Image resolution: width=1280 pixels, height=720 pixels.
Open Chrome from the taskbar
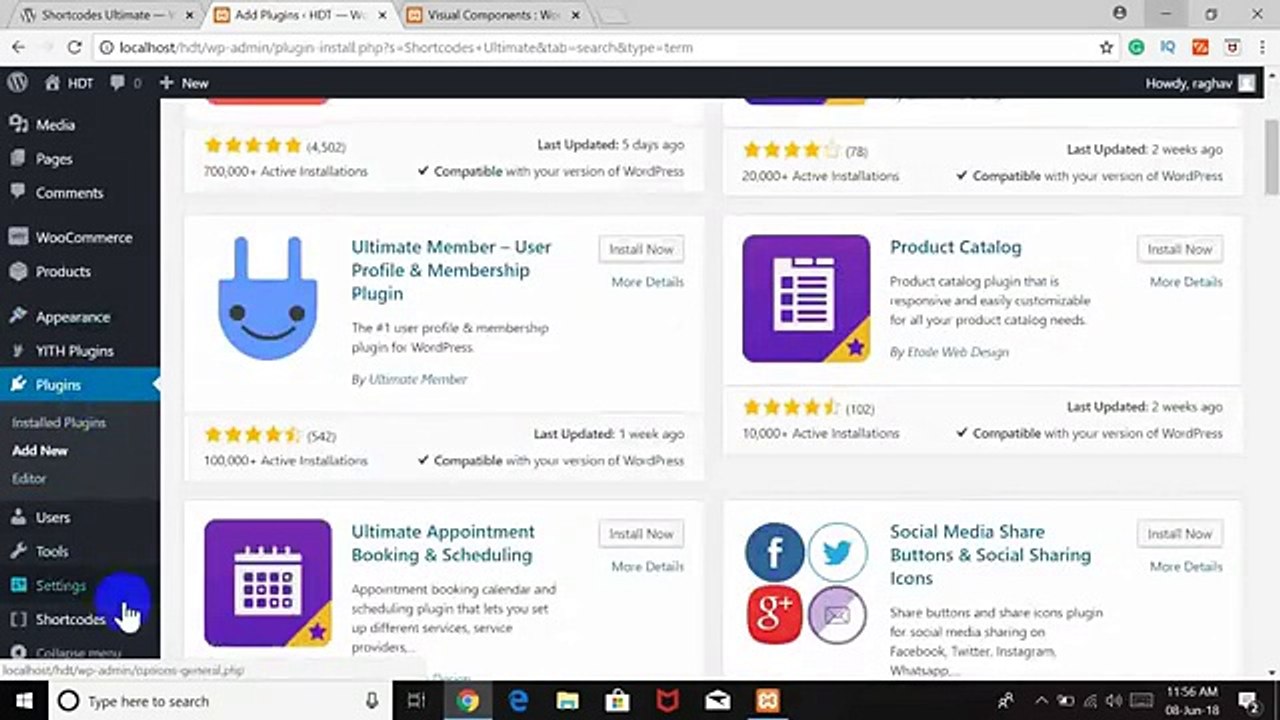(467, 701)
